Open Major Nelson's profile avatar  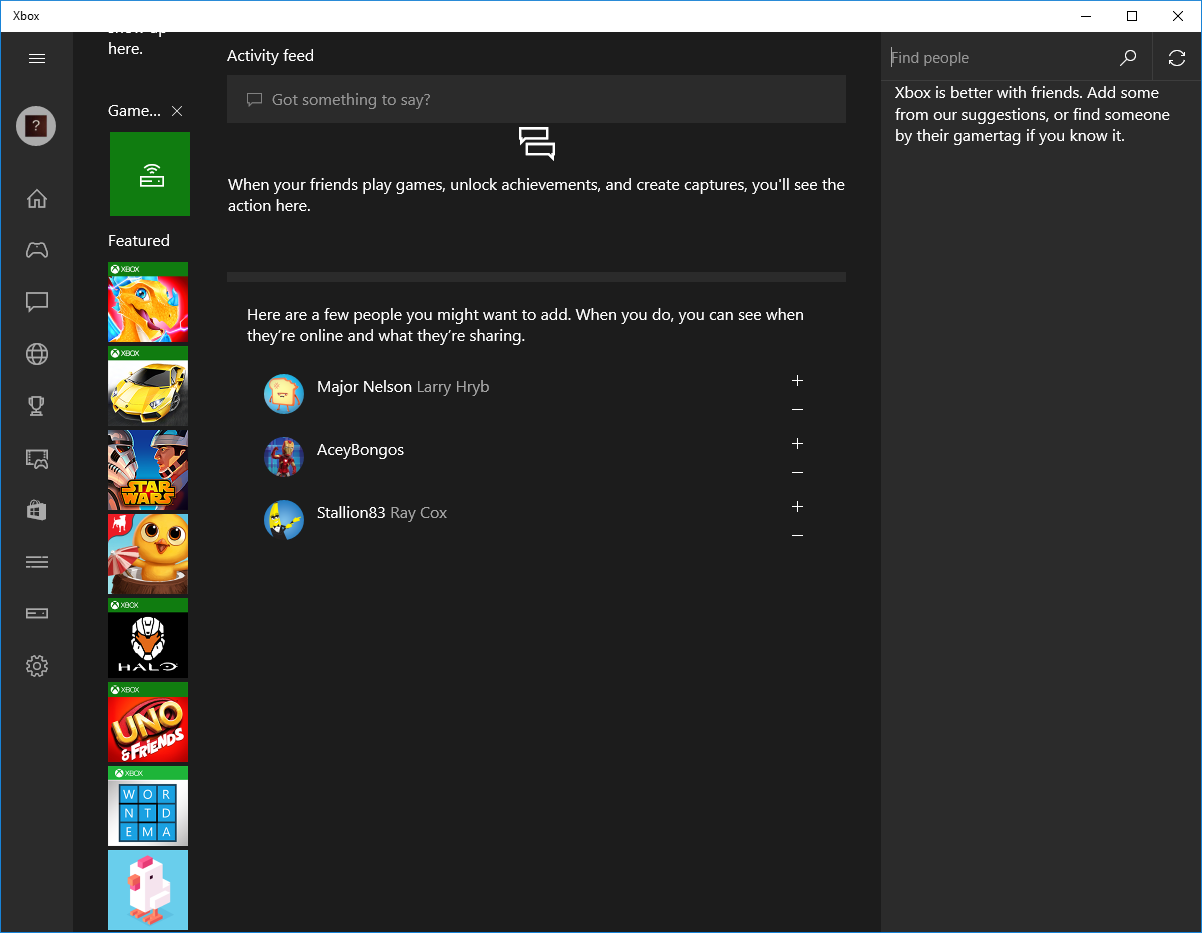(284, 394)
